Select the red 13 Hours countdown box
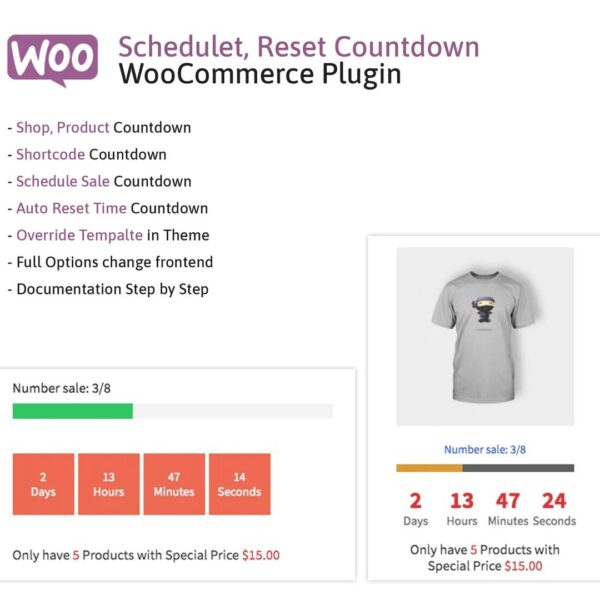 pos(109,484)
